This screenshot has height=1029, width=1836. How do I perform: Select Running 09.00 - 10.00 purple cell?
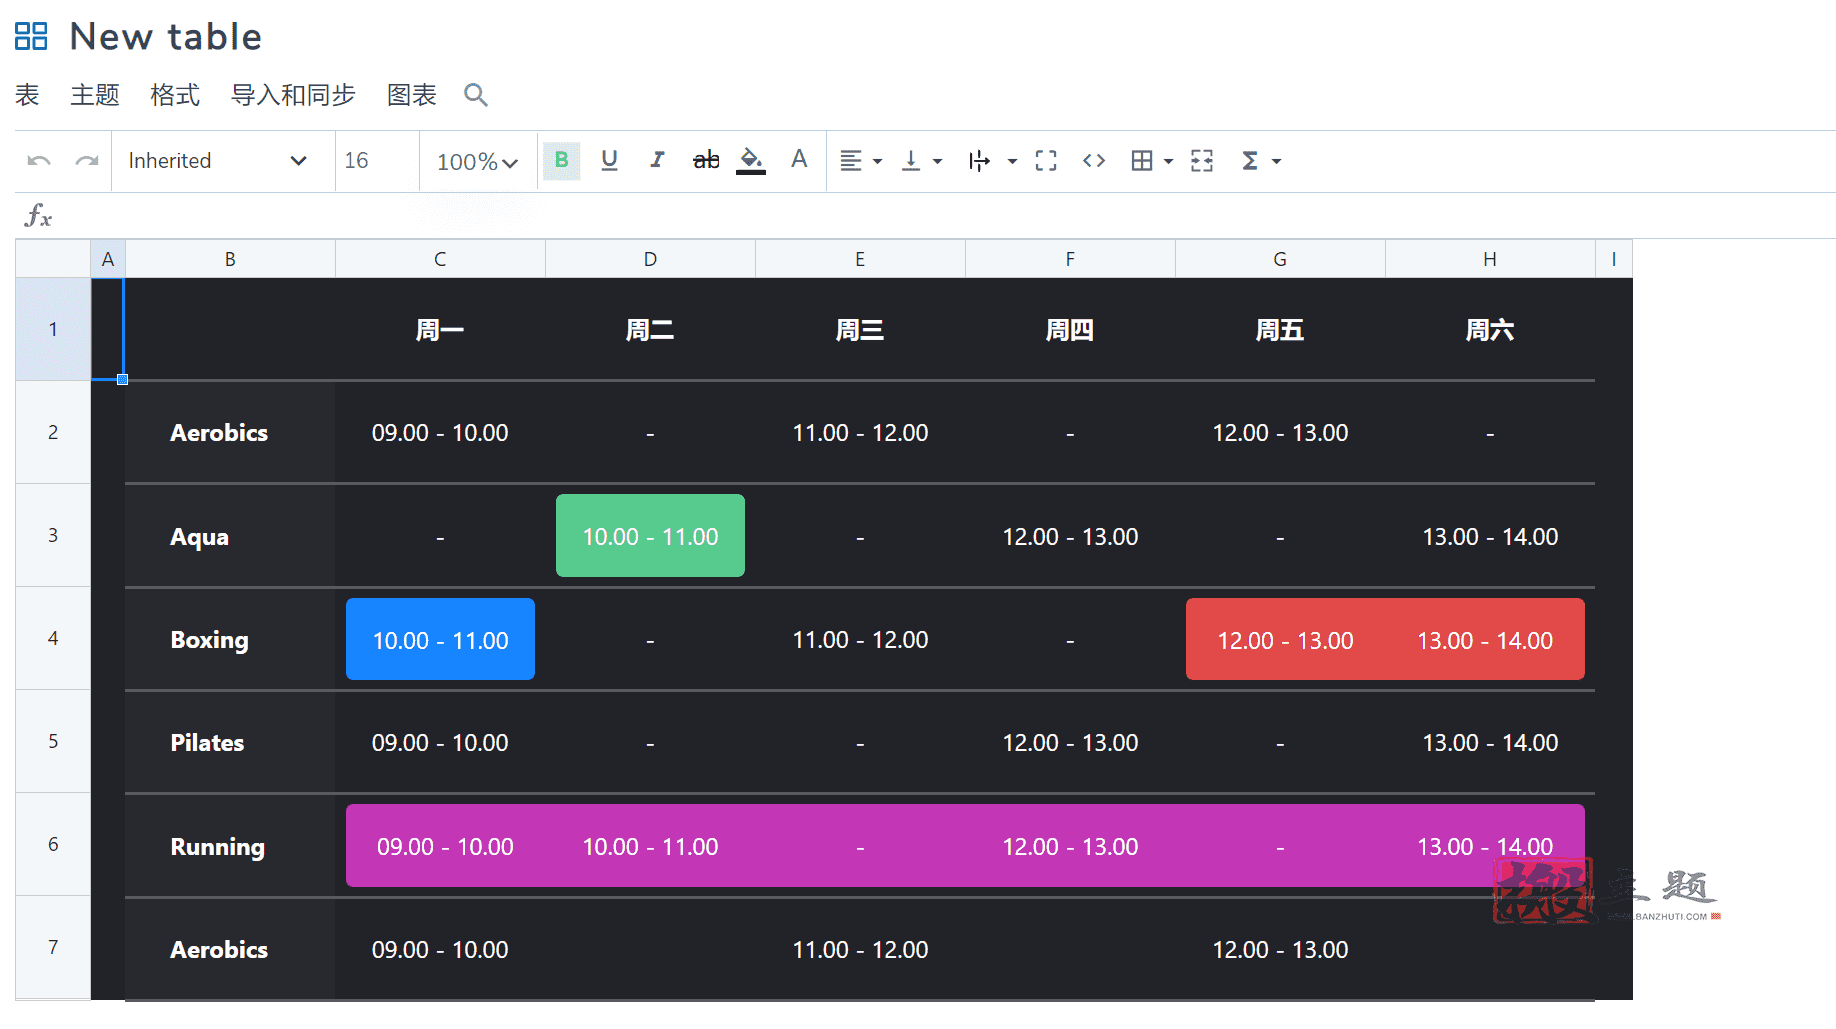coord(445,847)
